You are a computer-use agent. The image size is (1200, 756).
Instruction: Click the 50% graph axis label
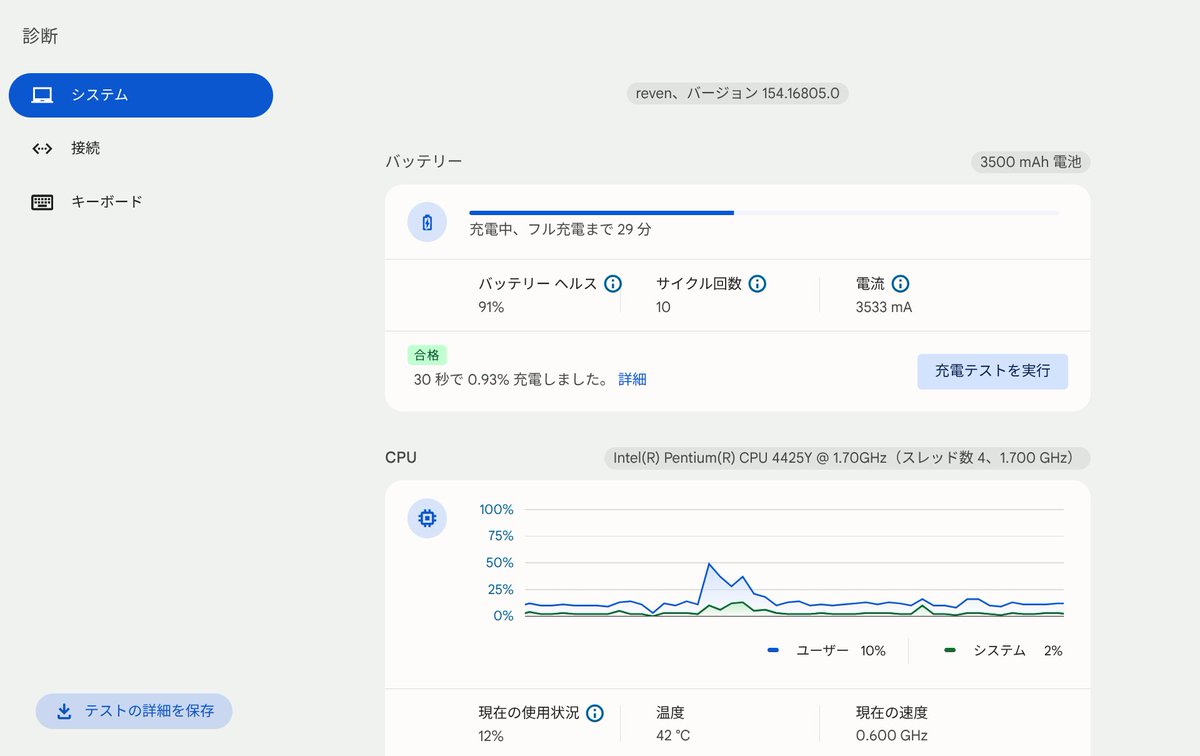click(499, 562)
